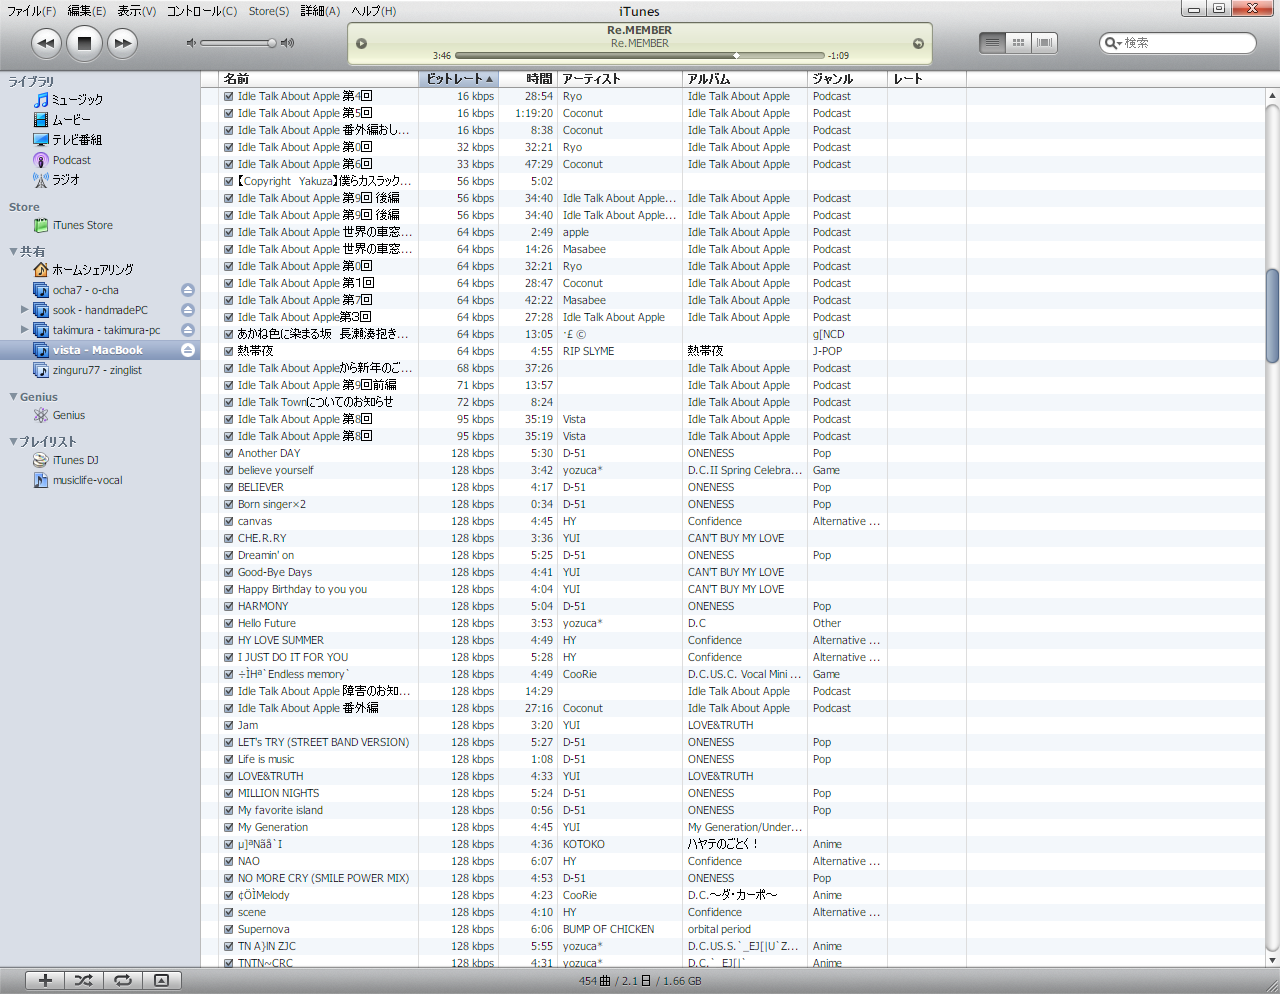The width and height of the screenshot is (1280, 994).
Task: Open the Store(S) menu
Action: [x=269, y=11]
